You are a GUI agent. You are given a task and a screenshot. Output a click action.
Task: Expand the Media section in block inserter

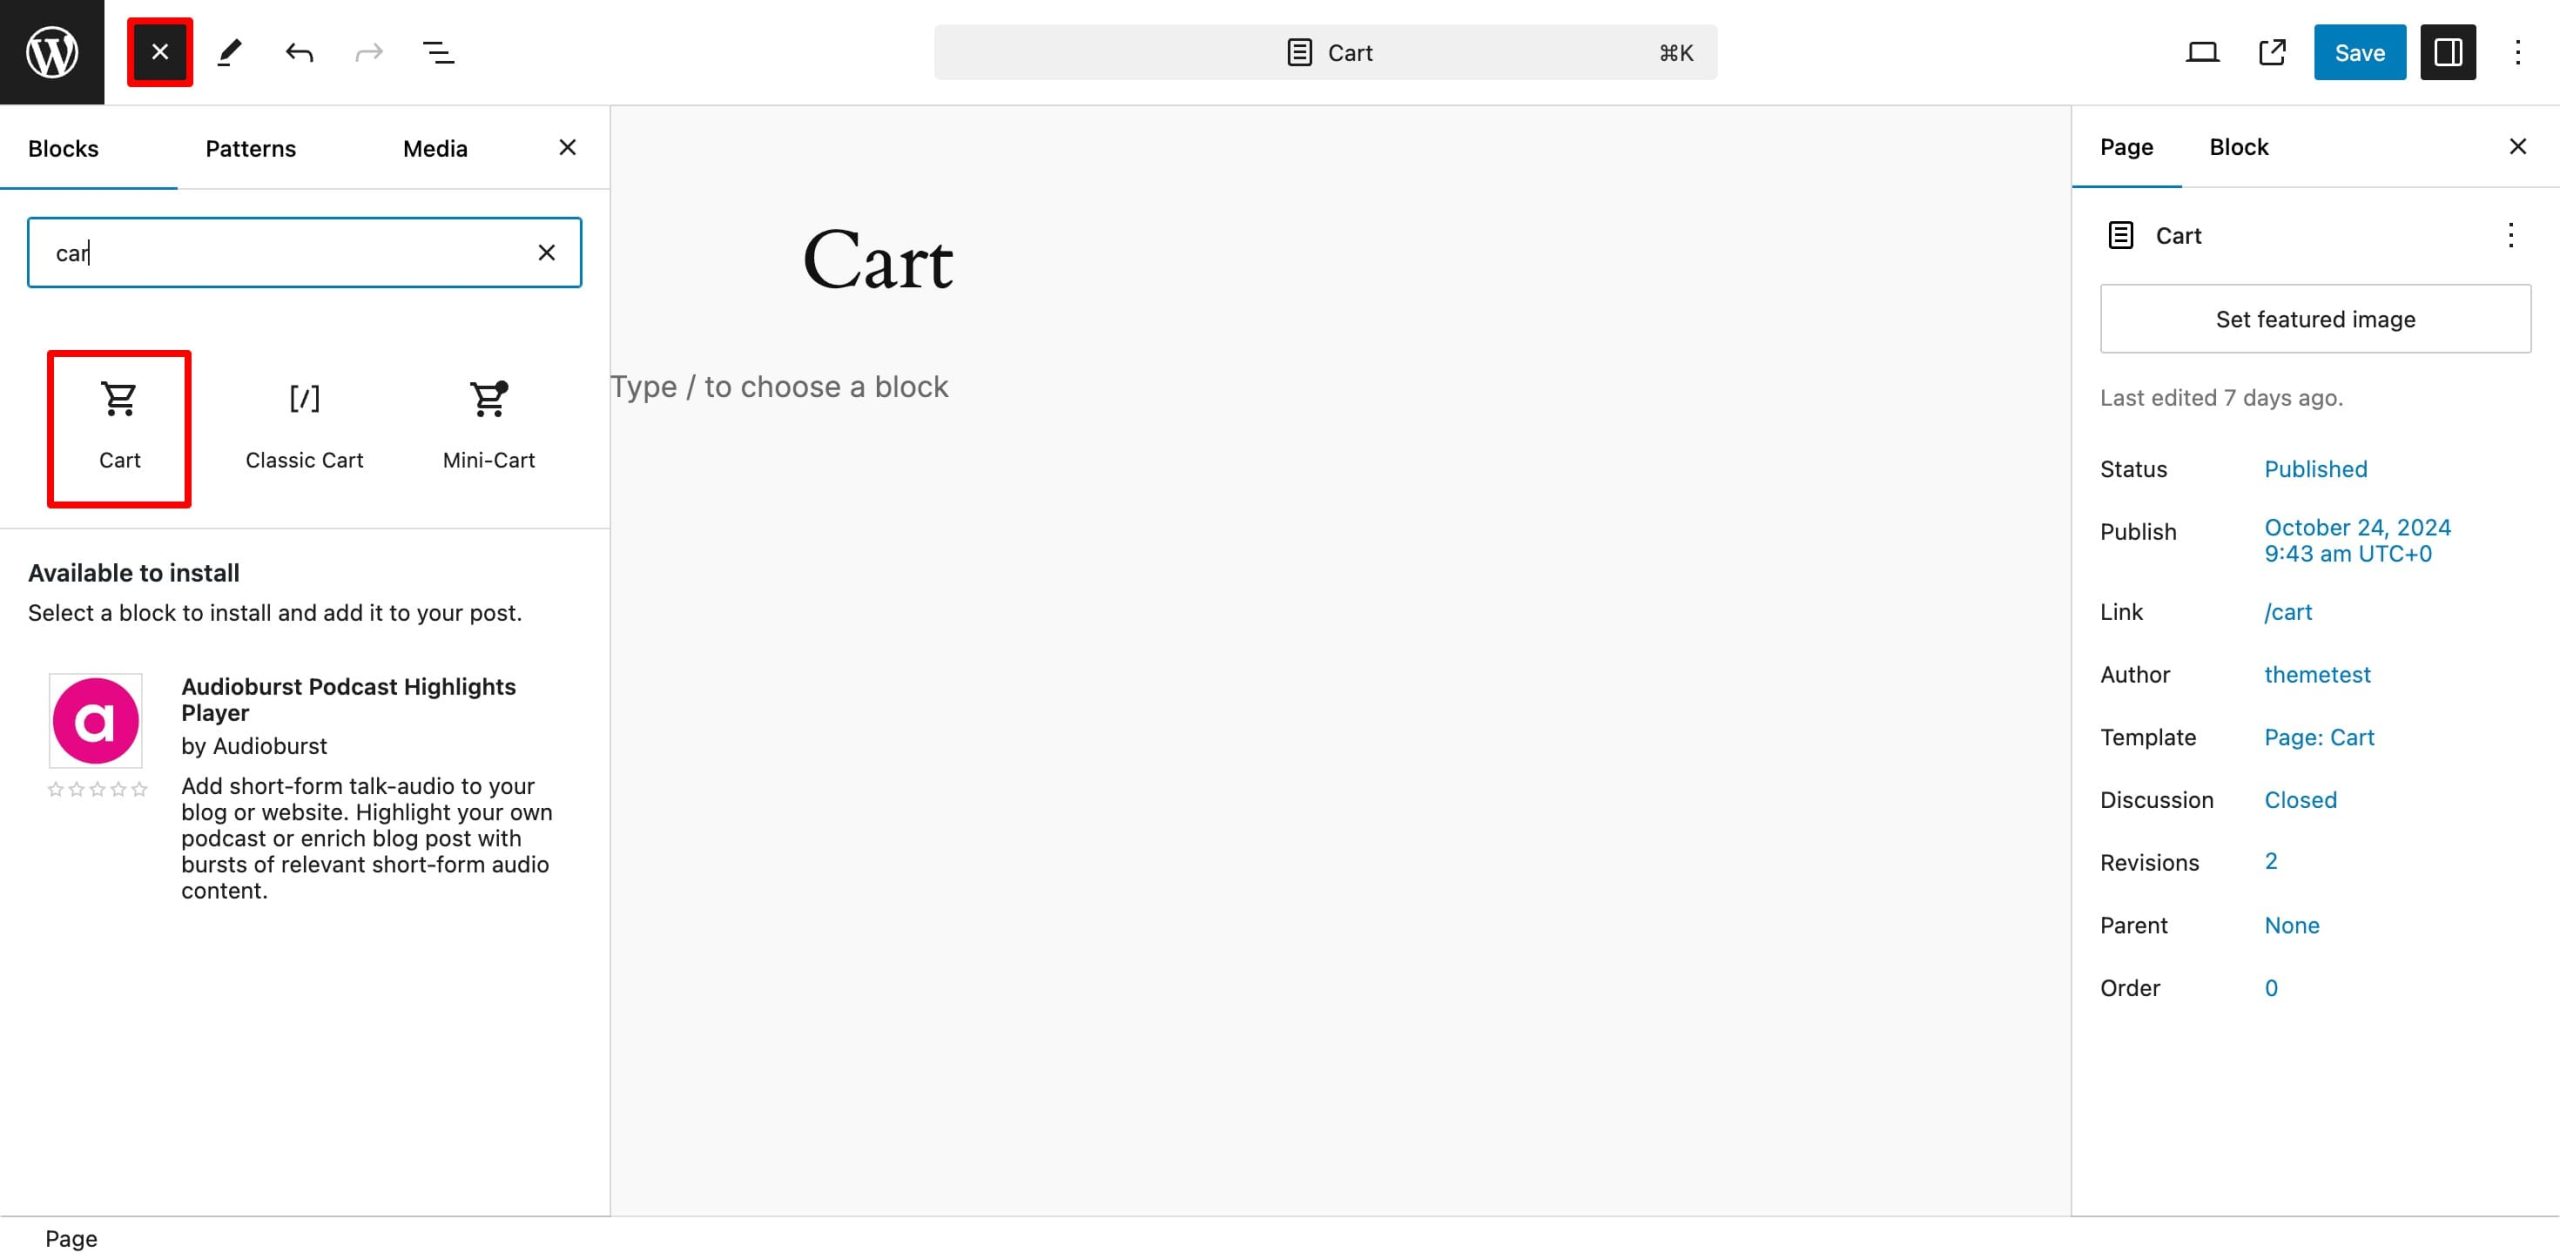coord(434,147)
